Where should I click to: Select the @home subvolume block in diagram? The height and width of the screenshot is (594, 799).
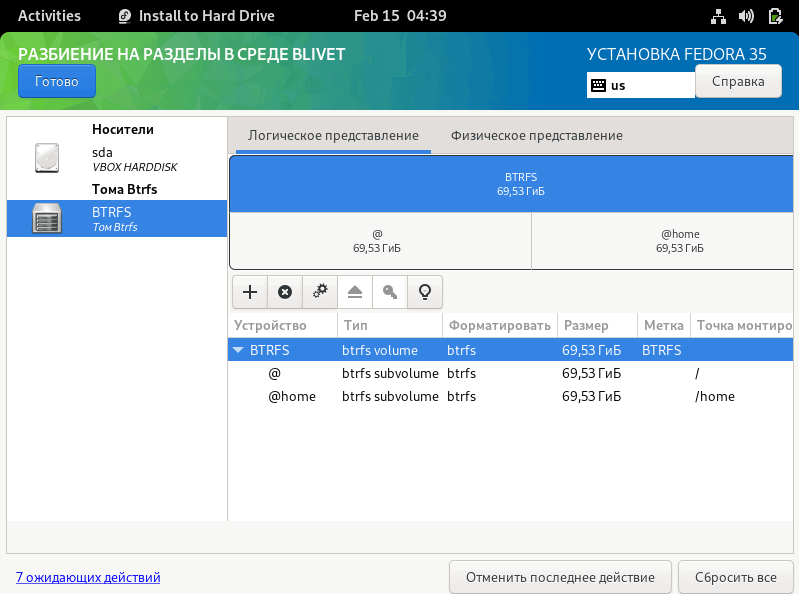click(x=662, y=241)
